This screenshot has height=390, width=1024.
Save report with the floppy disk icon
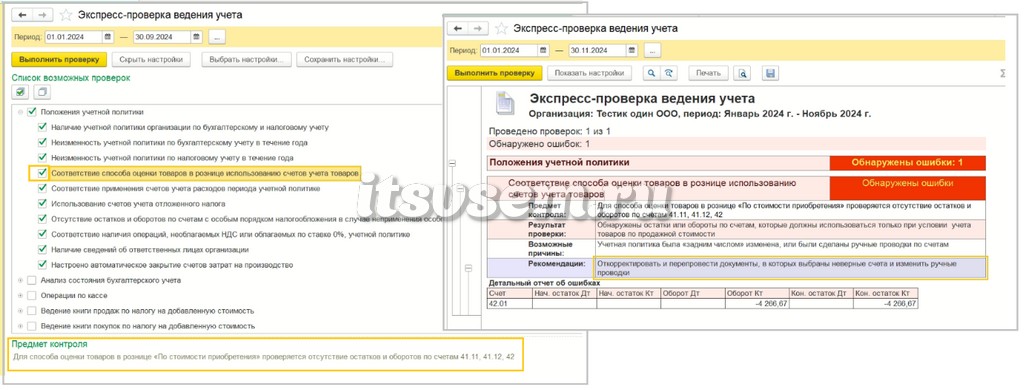(x=770, y=73)
